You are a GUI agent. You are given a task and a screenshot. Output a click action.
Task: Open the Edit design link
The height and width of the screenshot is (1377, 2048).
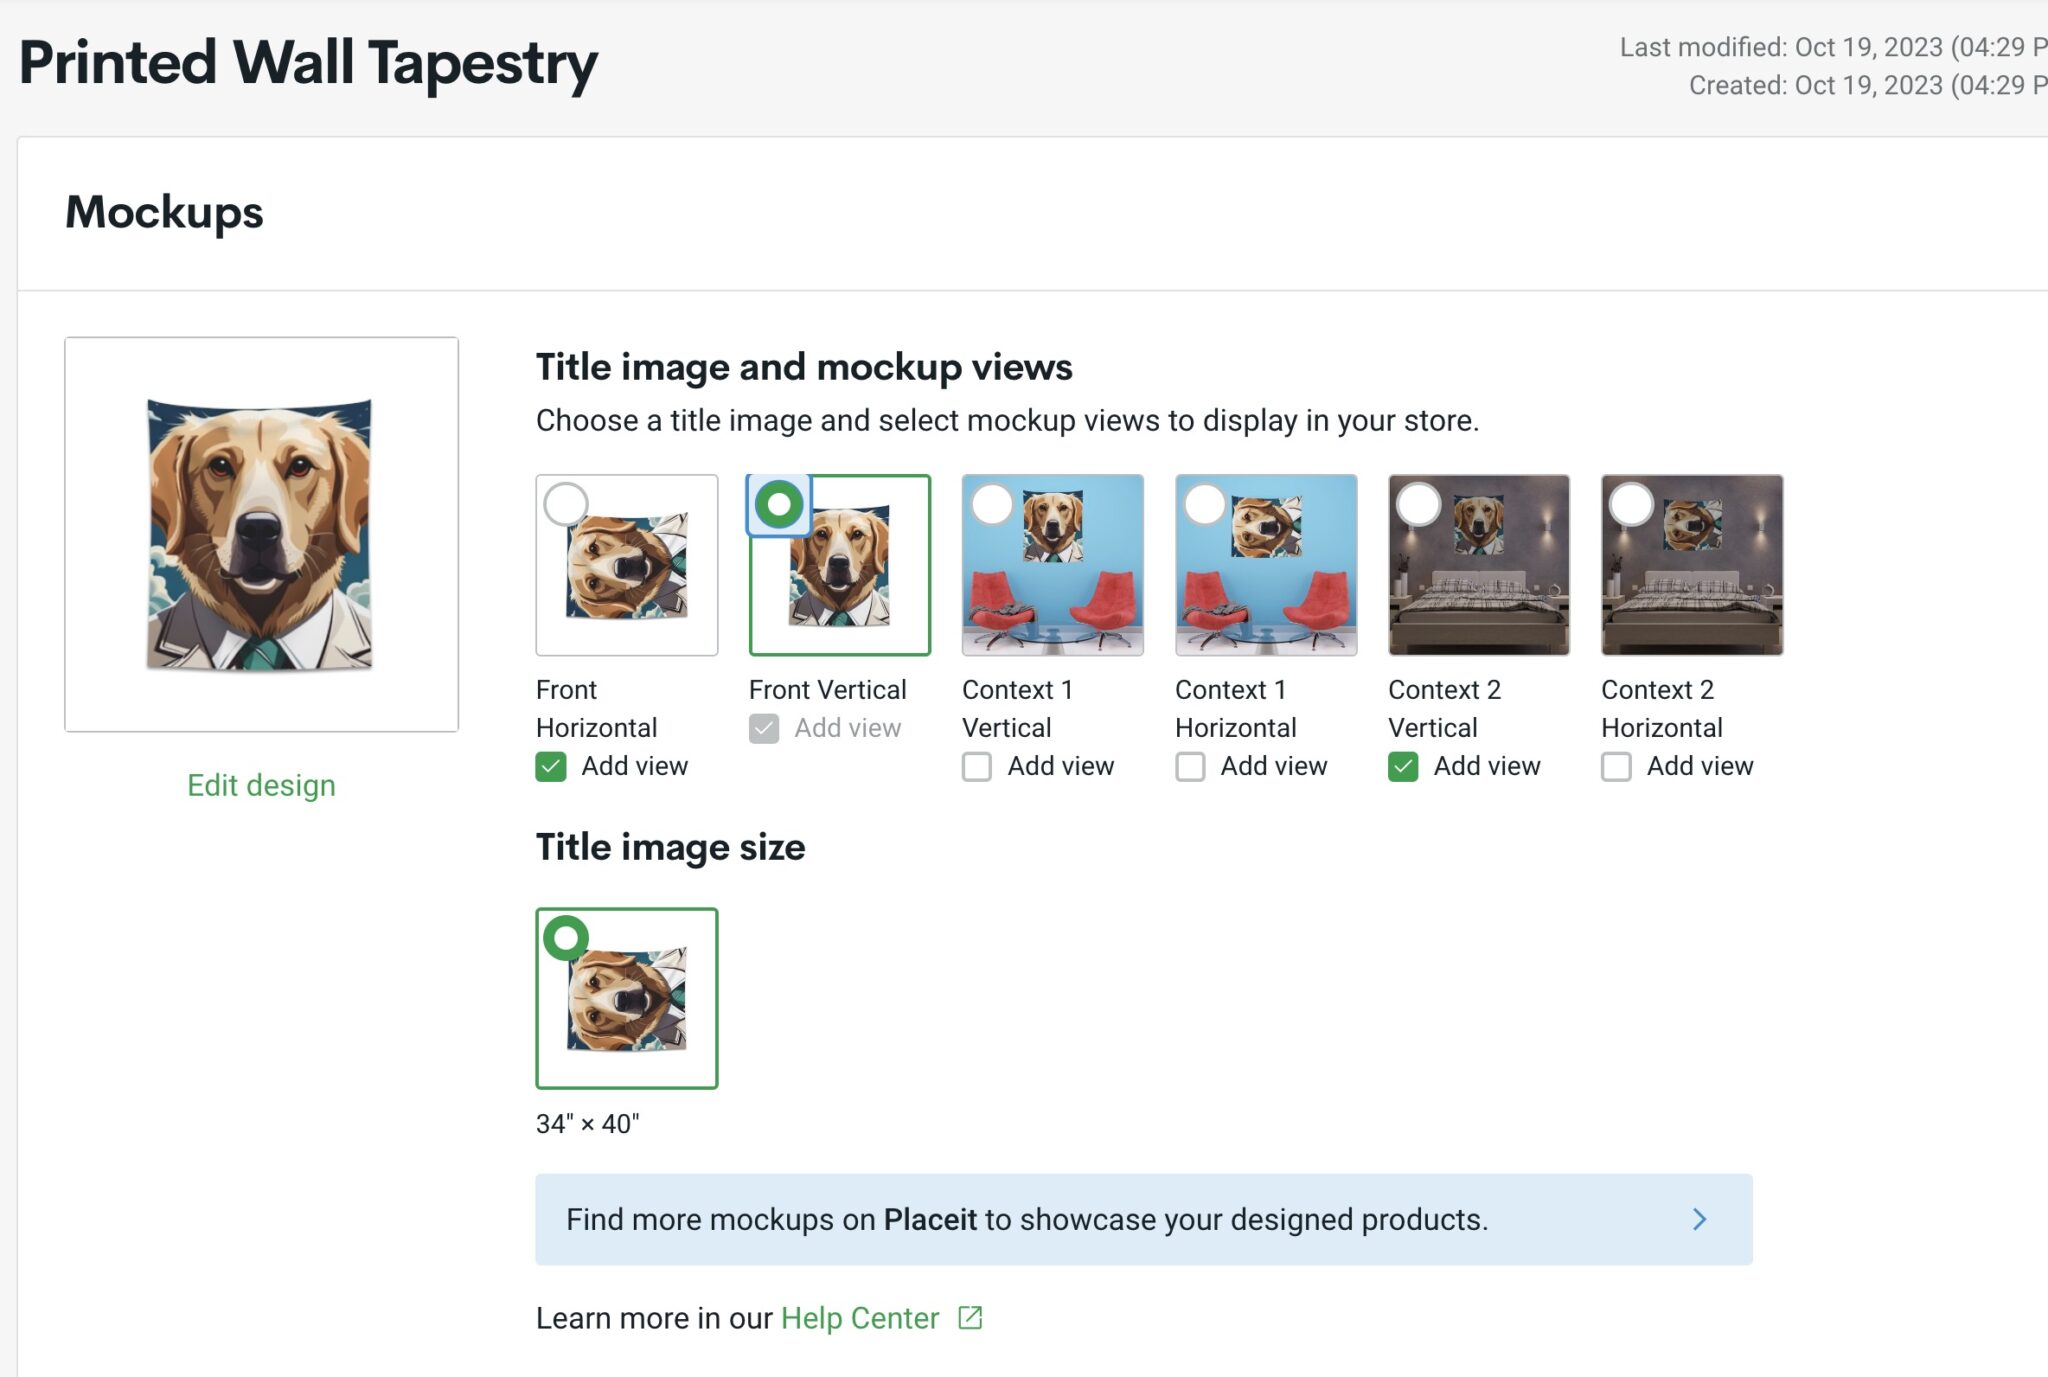click(x=261, y=784)
